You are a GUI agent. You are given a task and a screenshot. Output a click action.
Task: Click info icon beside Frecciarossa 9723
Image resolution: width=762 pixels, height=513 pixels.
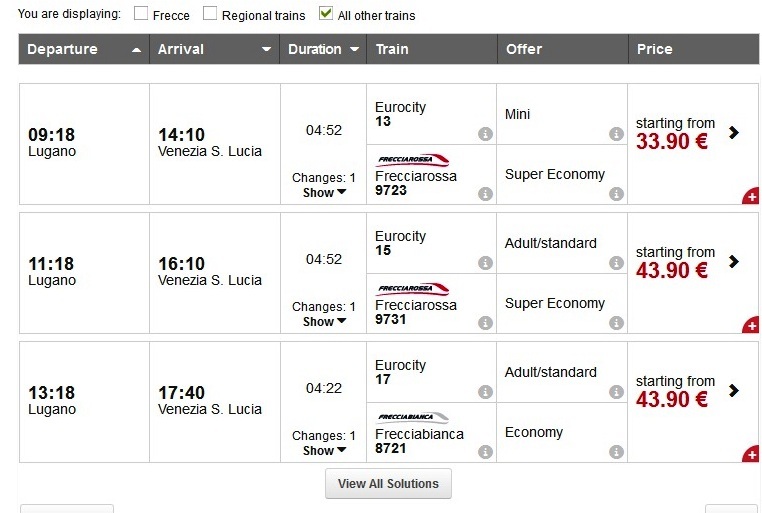point(485,194)
